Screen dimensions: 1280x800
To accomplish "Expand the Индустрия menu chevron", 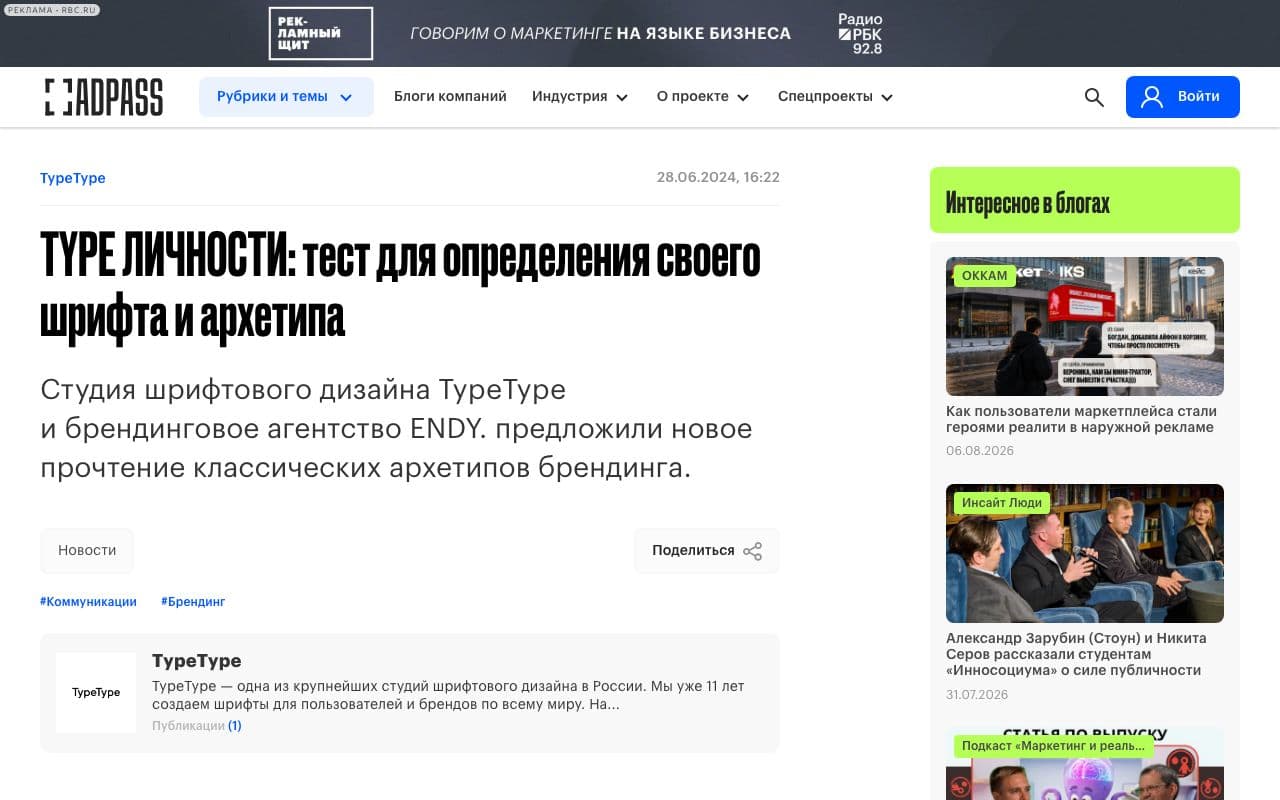I will click(622, 98).
